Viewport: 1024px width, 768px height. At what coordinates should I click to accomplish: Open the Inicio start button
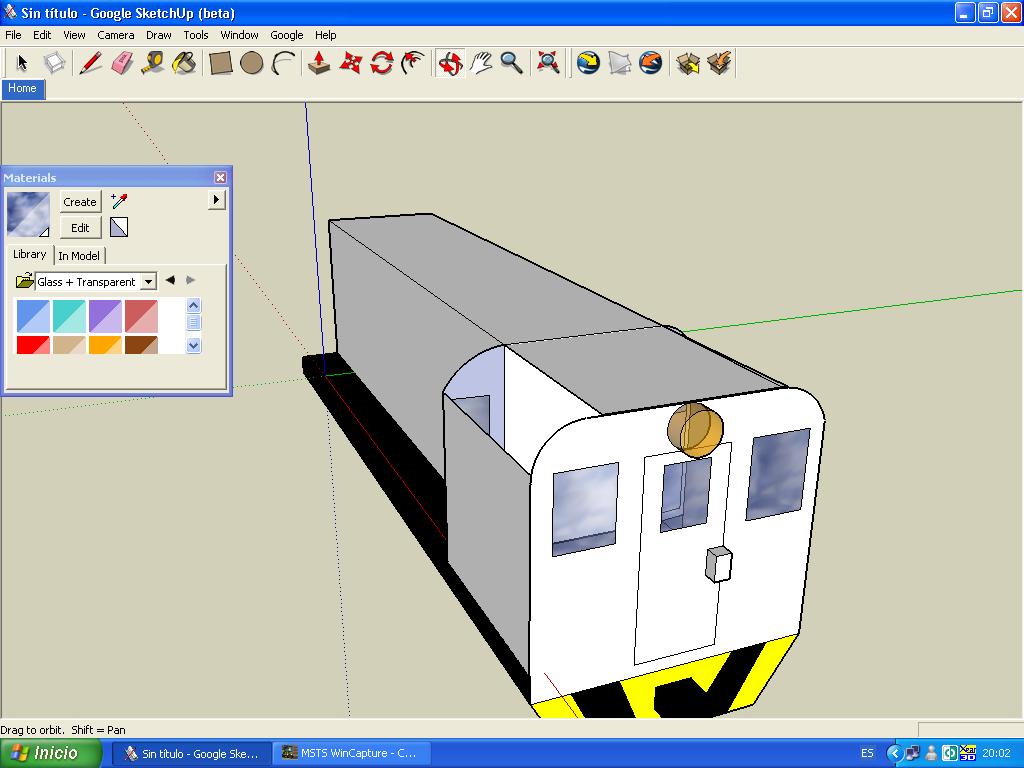pyautogui.click(x=52, y=753)
